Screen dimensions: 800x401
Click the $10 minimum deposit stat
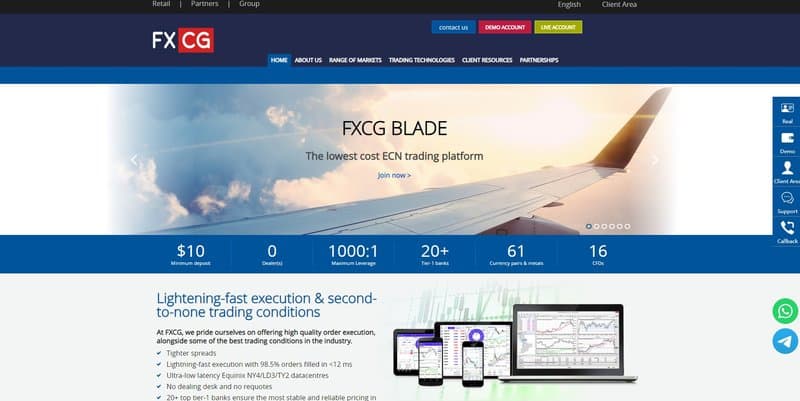190,254
